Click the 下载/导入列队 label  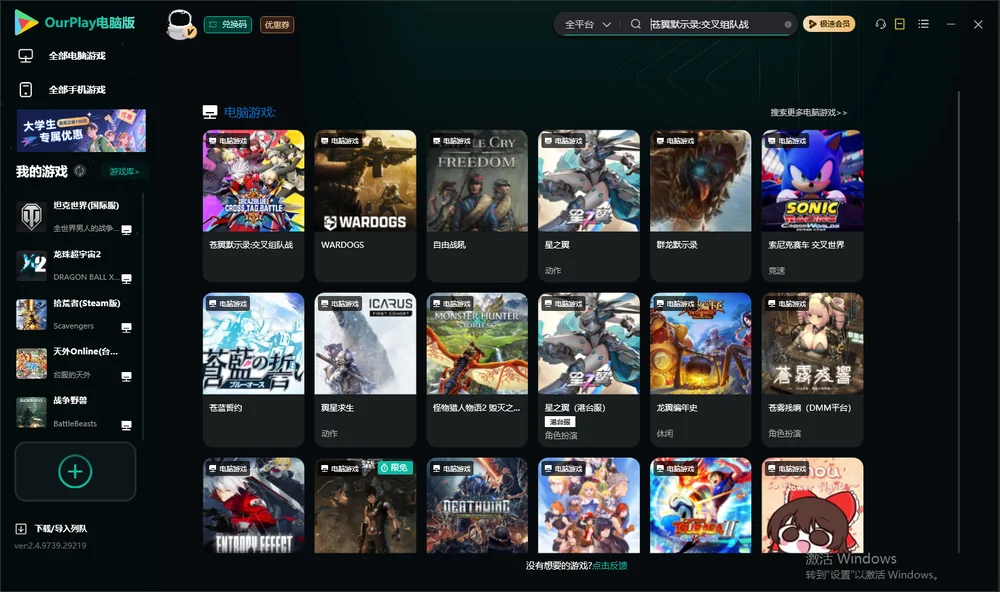tap(61, 528)
